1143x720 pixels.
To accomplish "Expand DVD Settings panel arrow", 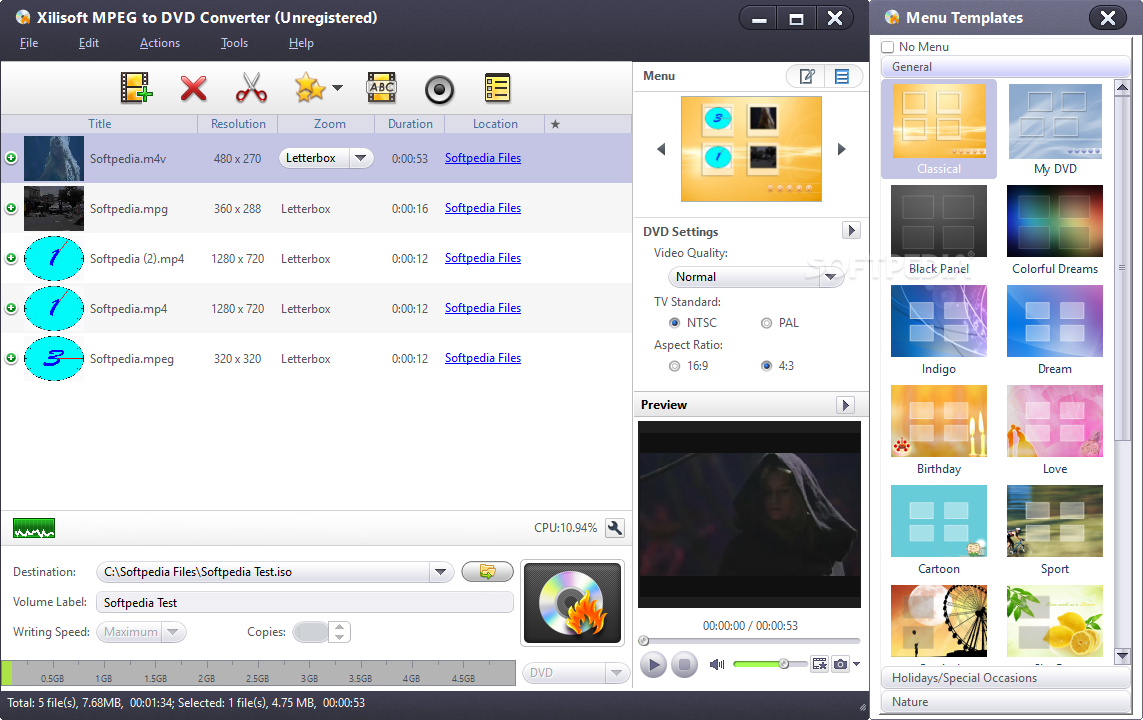I will pyautogui.click(x=851, y=230).
